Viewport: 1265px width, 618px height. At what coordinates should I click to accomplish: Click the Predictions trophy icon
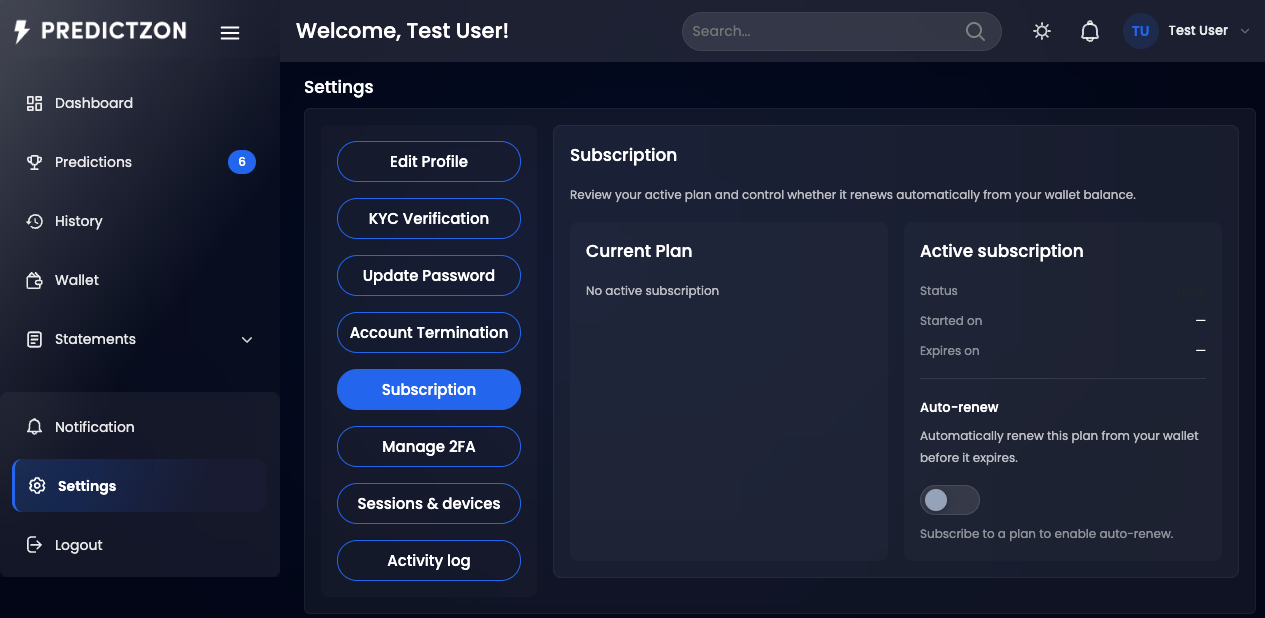click(34, 162)
